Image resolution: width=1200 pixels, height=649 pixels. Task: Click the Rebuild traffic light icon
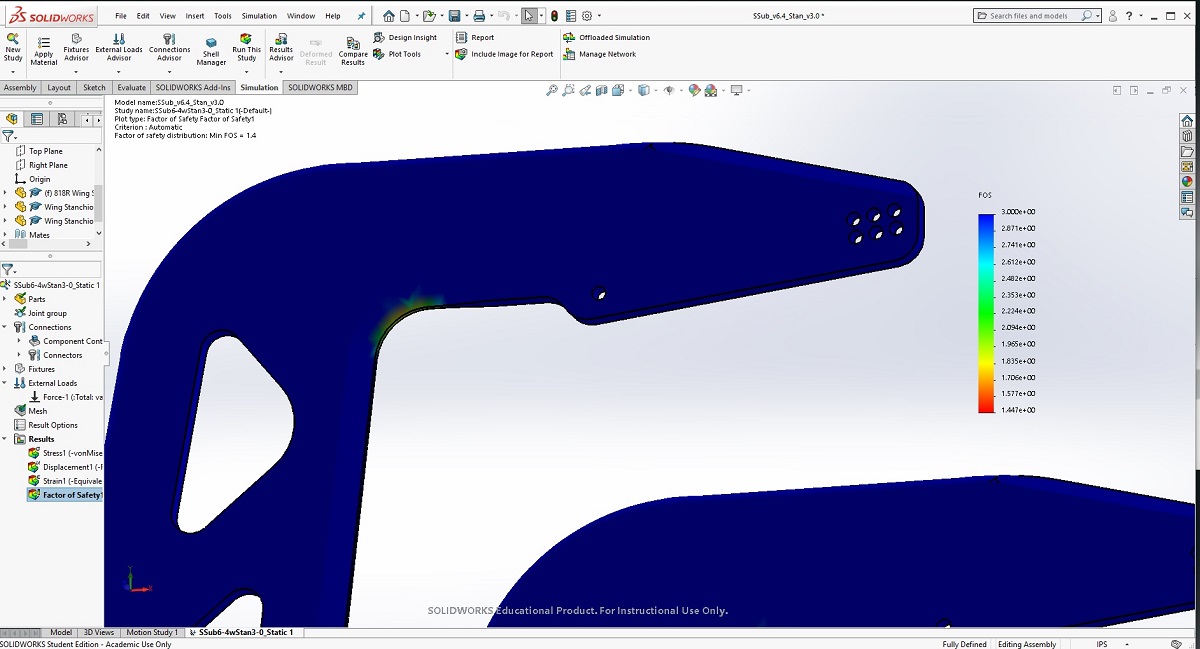click(555, 16)
